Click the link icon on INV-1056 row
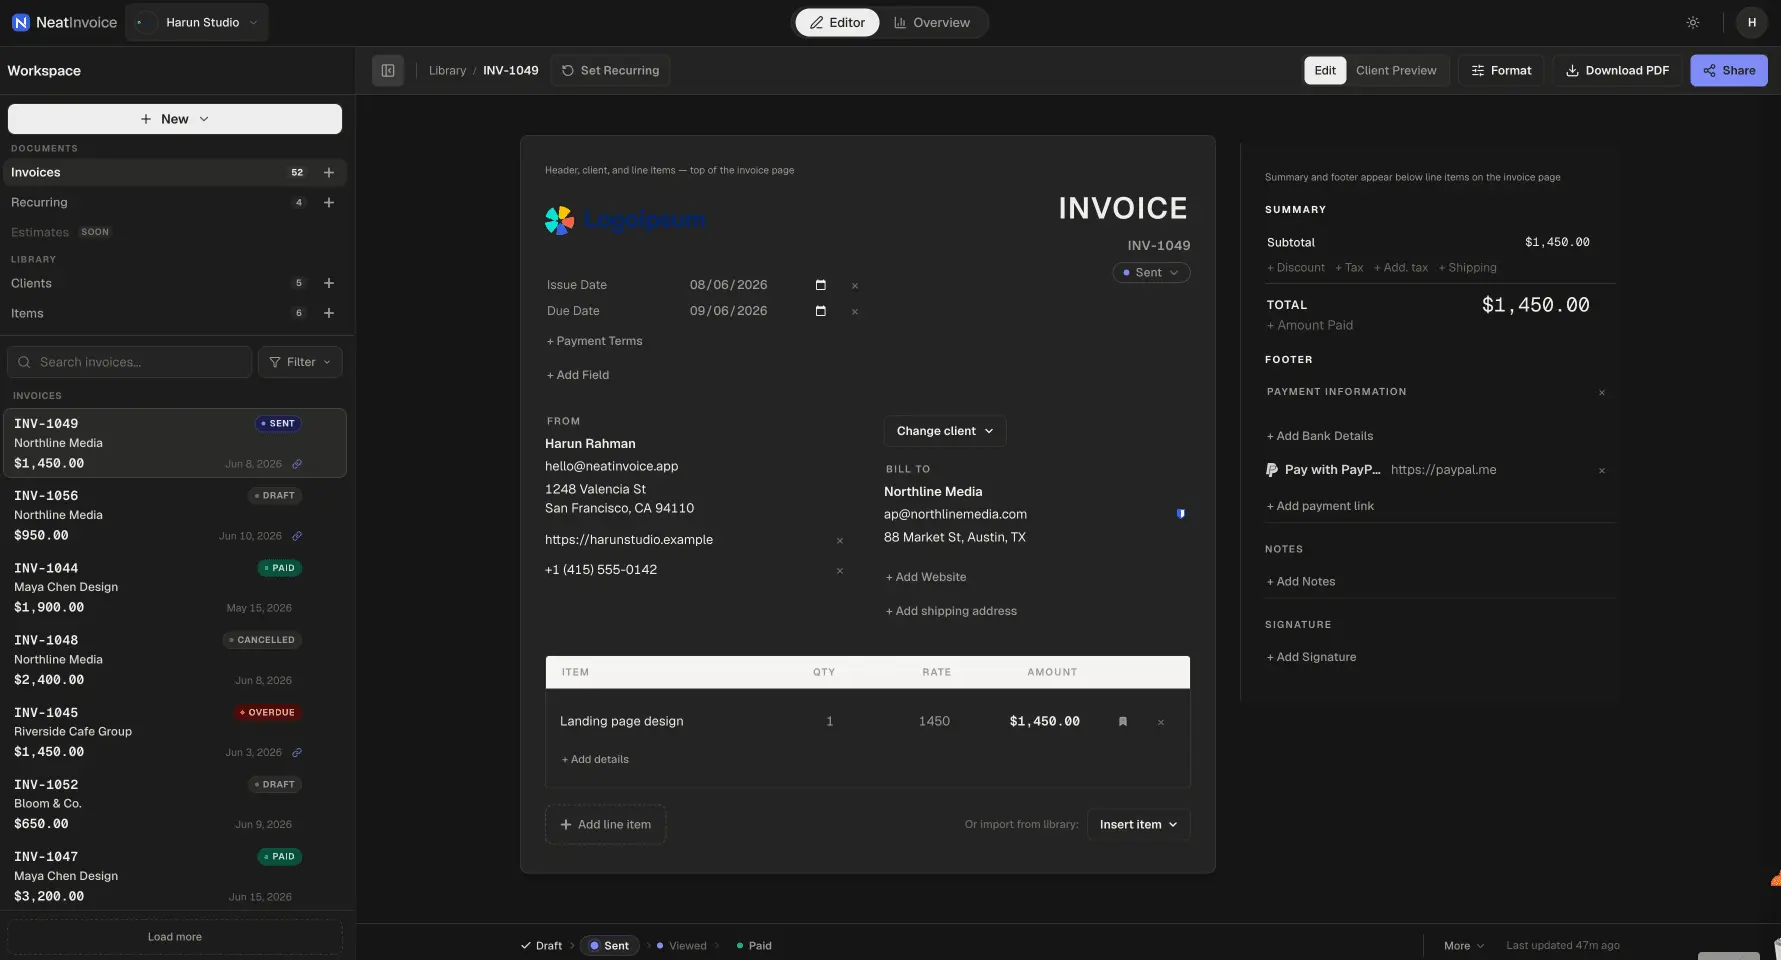The width and height of the screenshot is (1781, 960). tap(297, 536)
